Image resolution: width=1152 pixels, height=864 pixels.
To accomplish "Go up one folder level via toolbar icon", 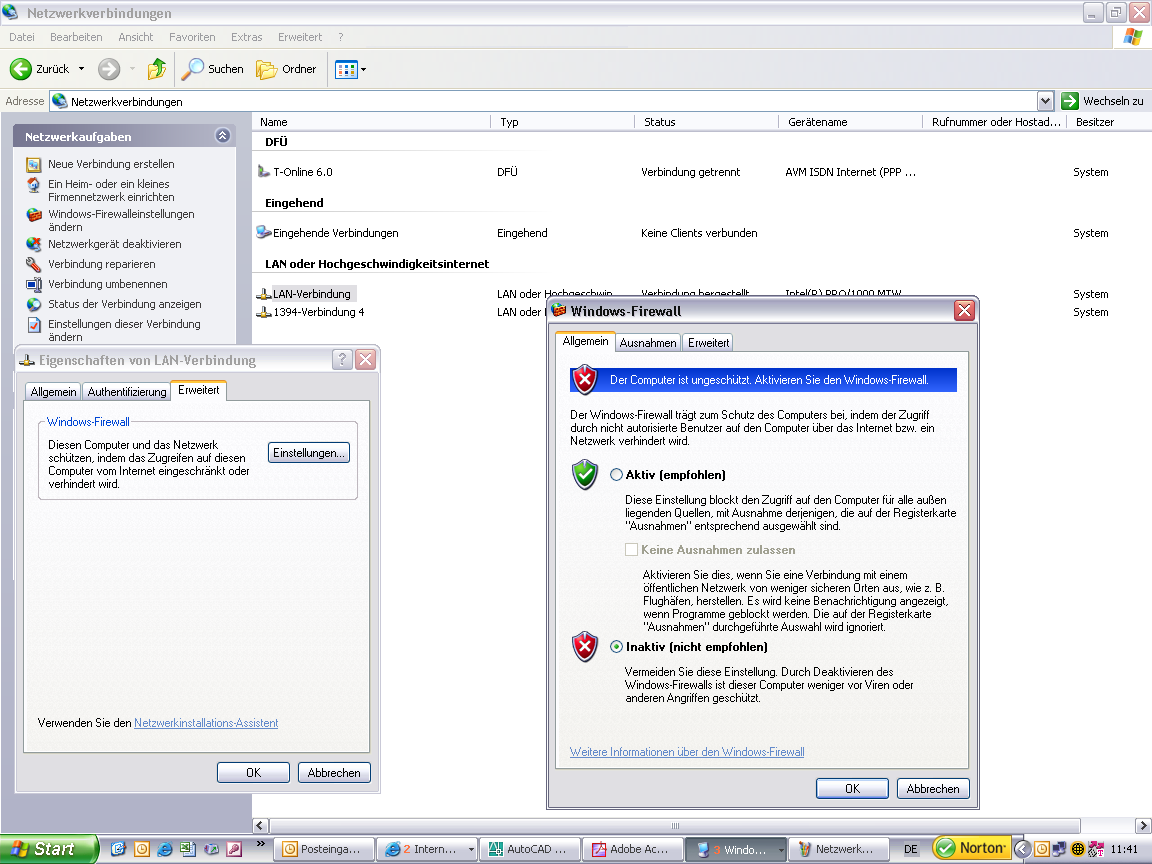I will [156, 69].
